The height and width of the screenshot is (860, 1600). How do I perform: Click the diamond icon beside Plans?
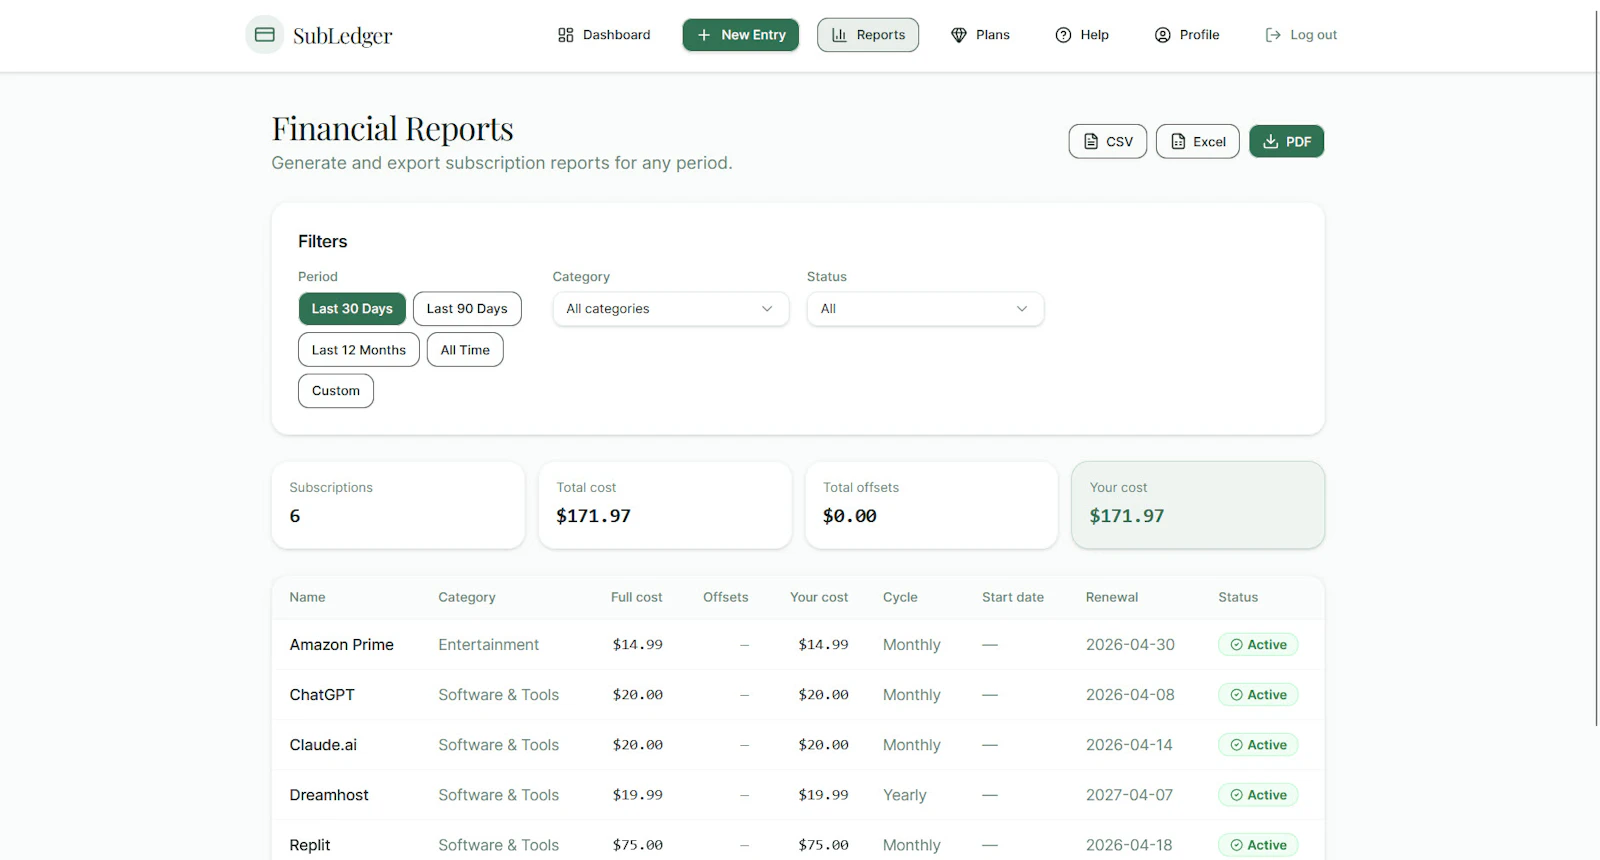959,35
